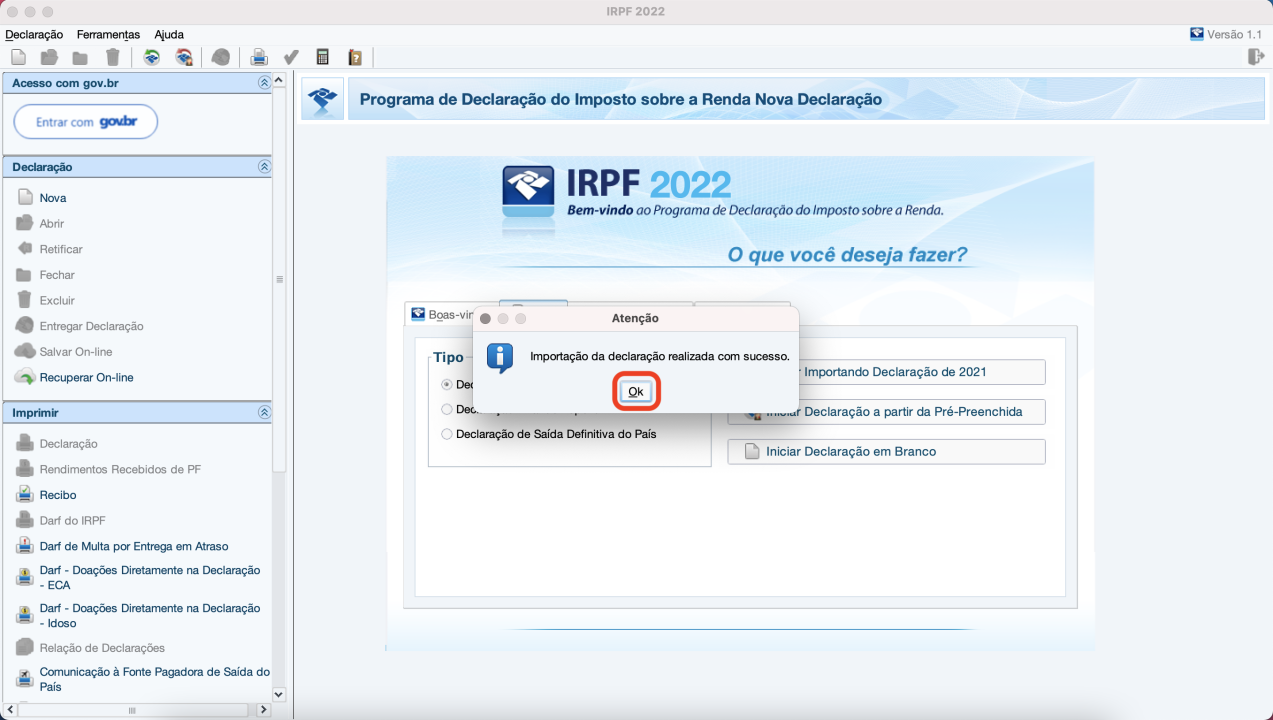Click the Recuperar On-line sidebar item
The width and height of the screenshot is (1273, 720).
tap(86, 378)
